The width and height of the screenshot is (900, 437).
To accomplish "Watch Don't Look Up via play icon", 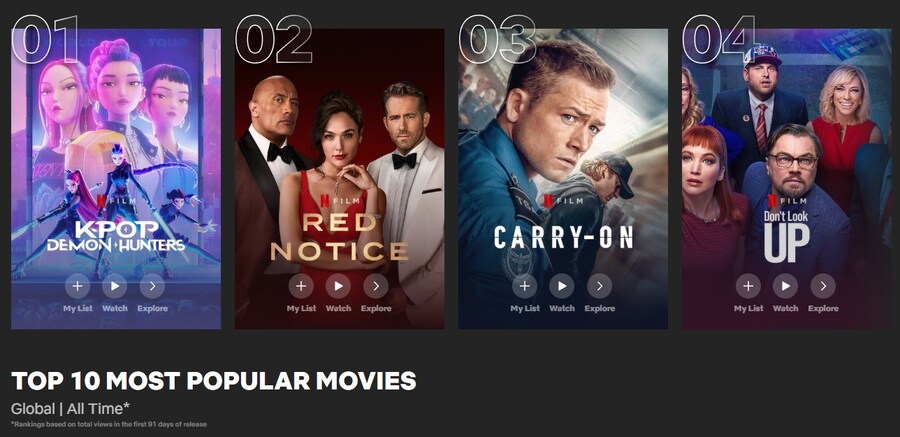I will (x=785, y=286).
